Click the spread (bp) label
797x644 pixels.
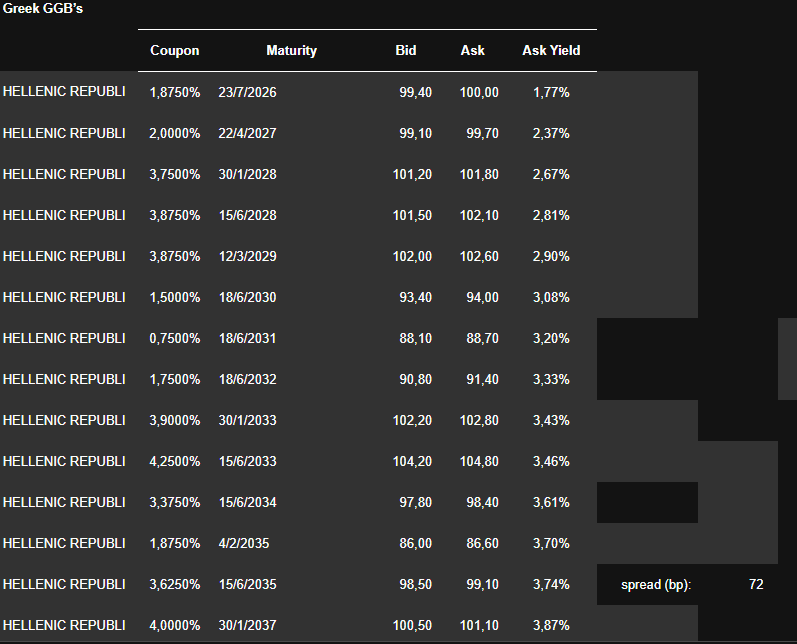click(x=656, y=585)
